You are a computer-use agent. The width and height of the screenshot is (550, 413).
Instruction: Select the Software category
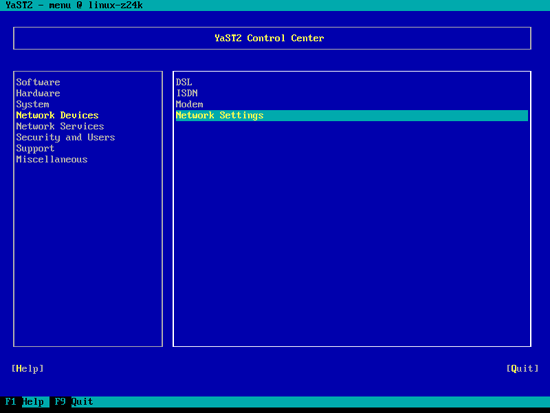tap(38, 82)
